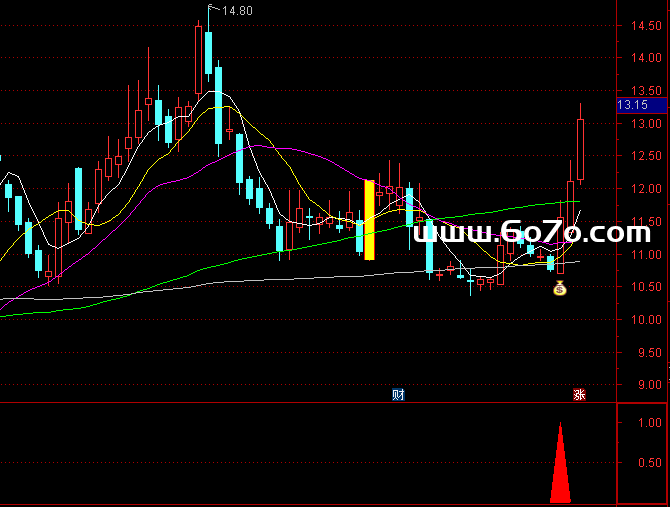Click the 13.15 current price tag
Screen dimensions: 670x507
click(x=633, y=104)
